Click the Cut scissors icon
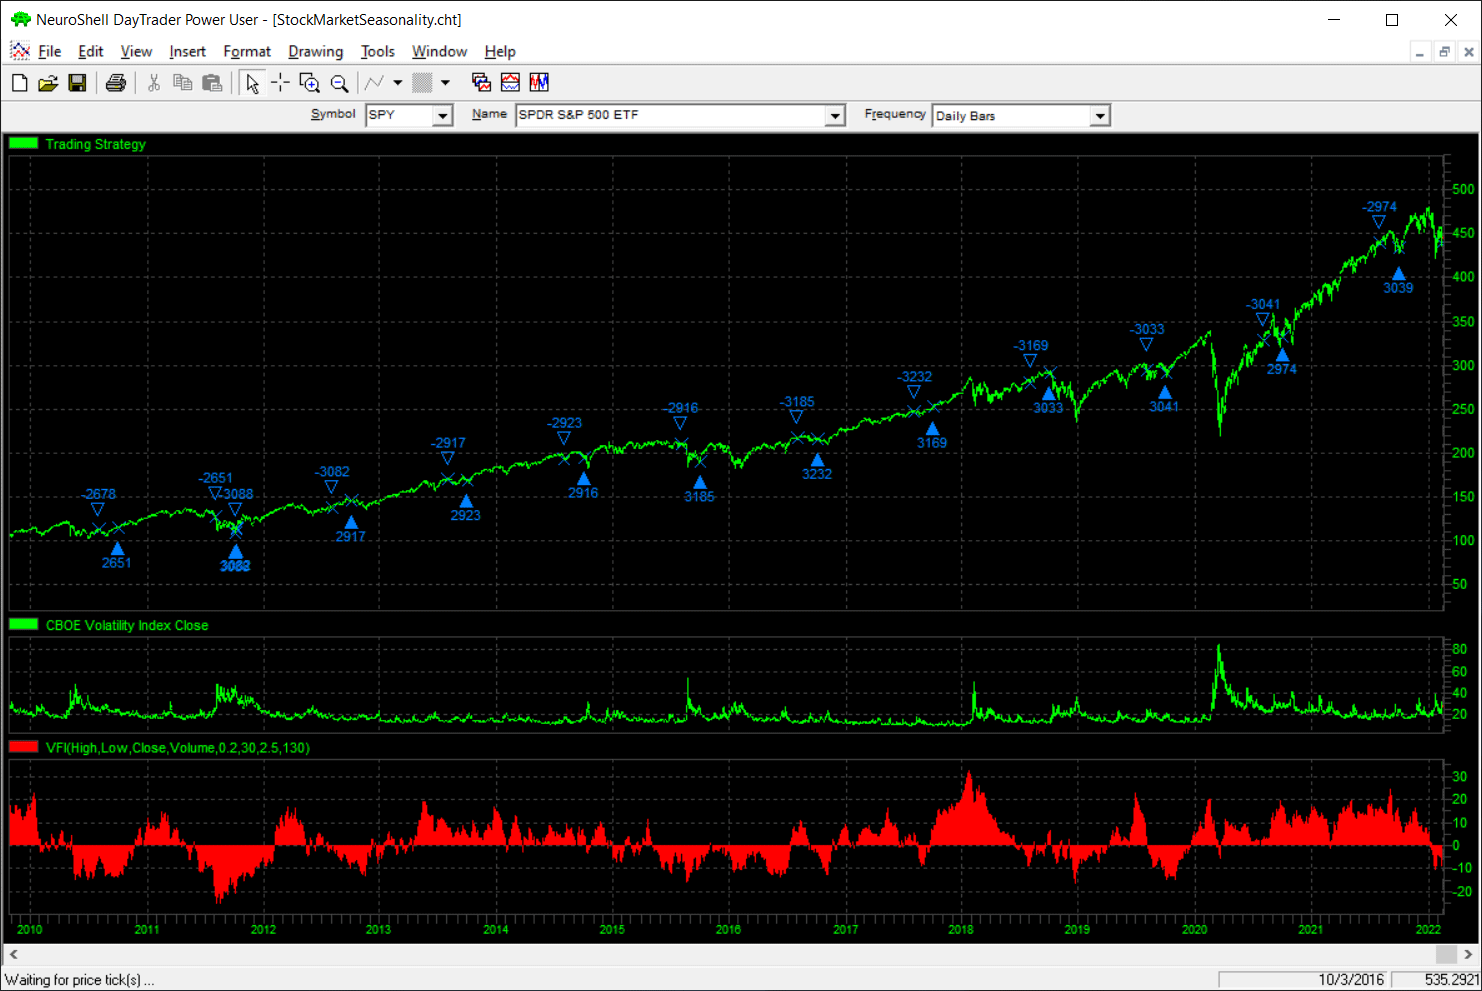Image resolution: width=1482 pixels, height=991 pixels. click(154, 83)
